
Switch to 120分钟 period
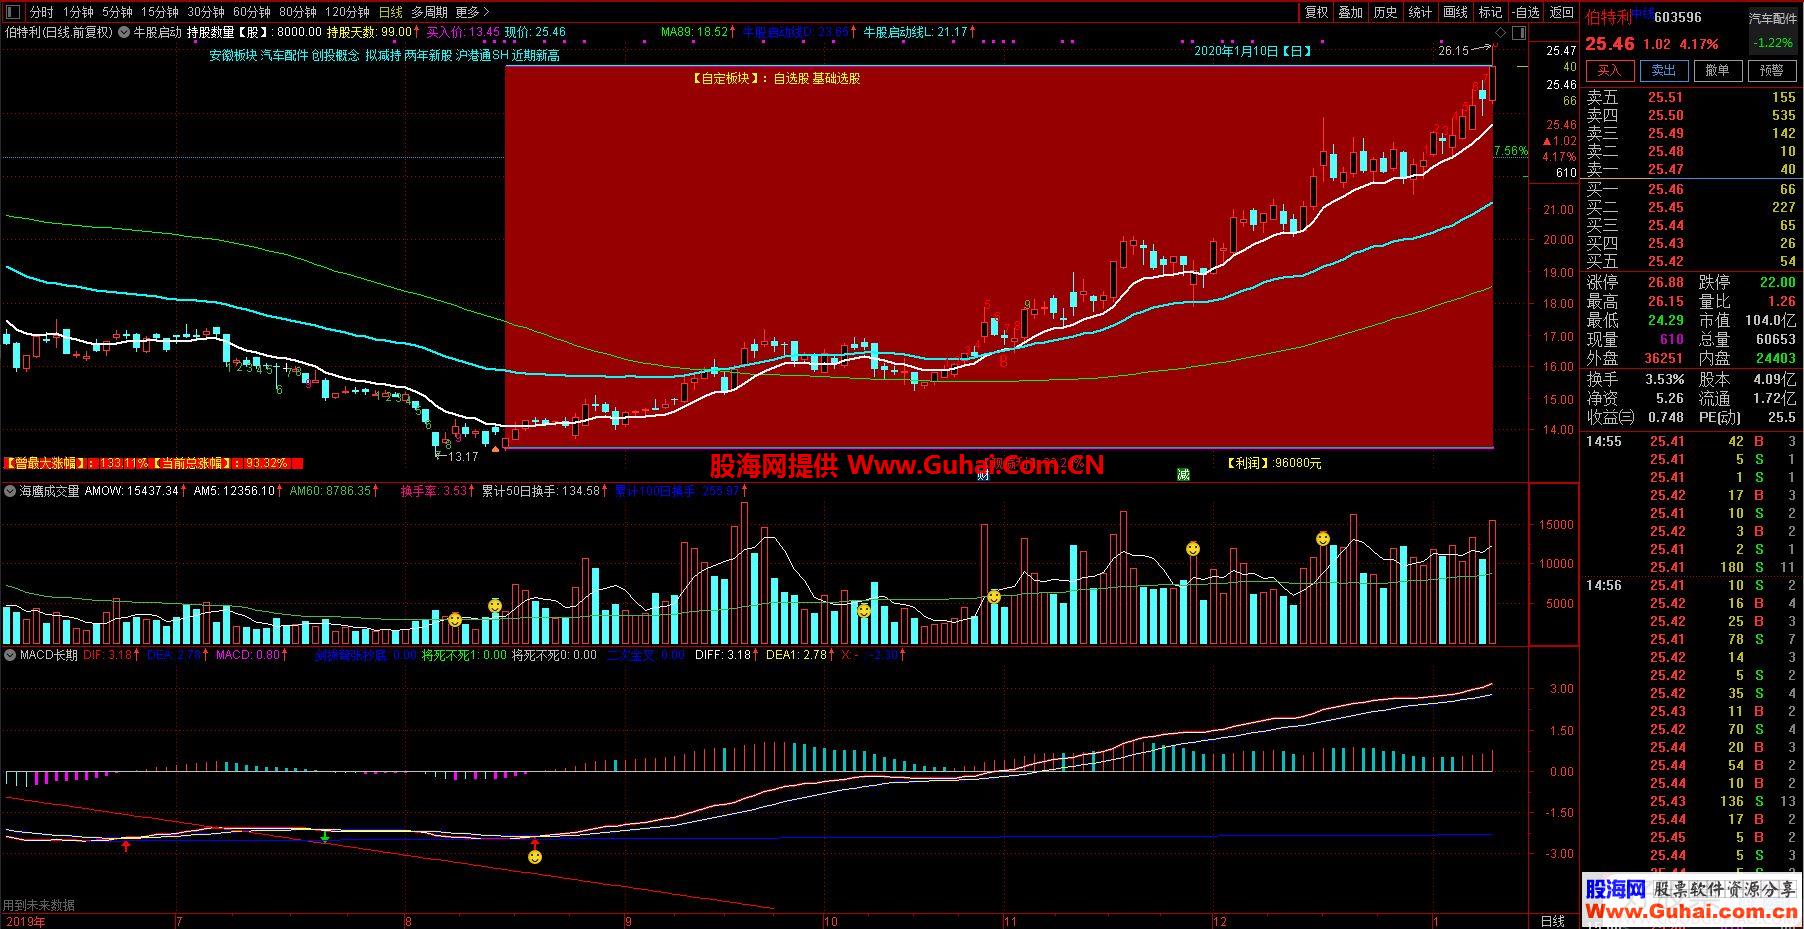click(x=347, y=12)
